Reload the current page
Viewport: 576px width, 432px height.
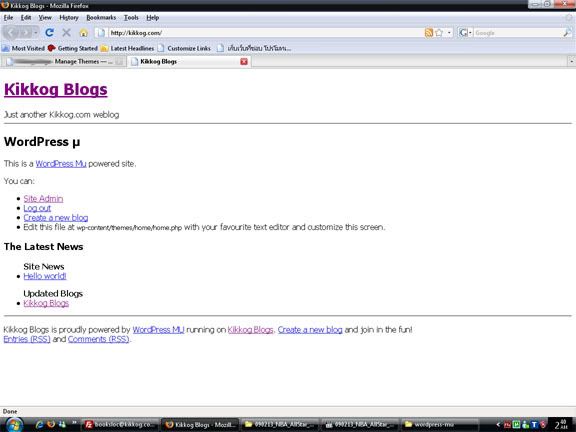(x=49, y=33)
